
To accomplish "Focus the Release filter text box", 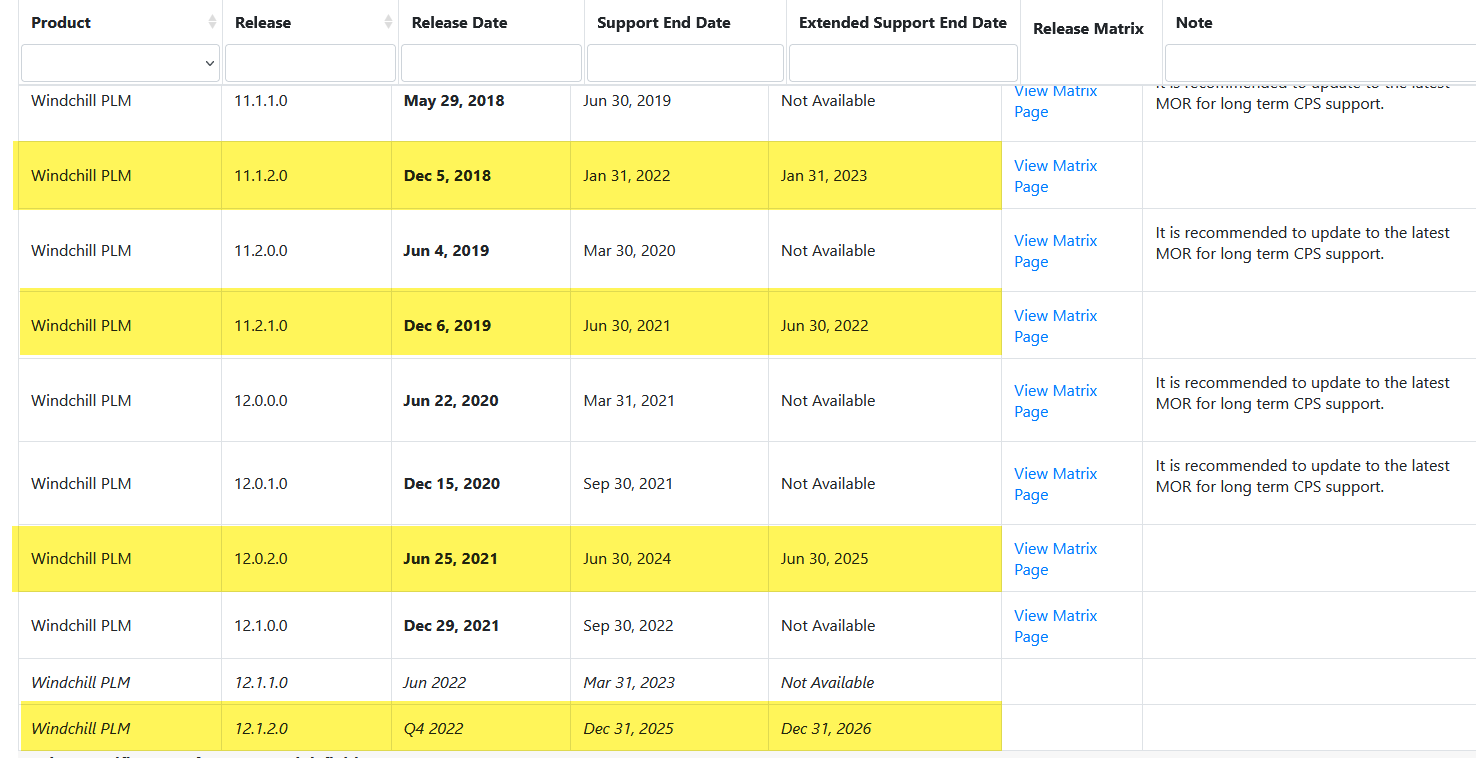I will [x=310, y=63].
